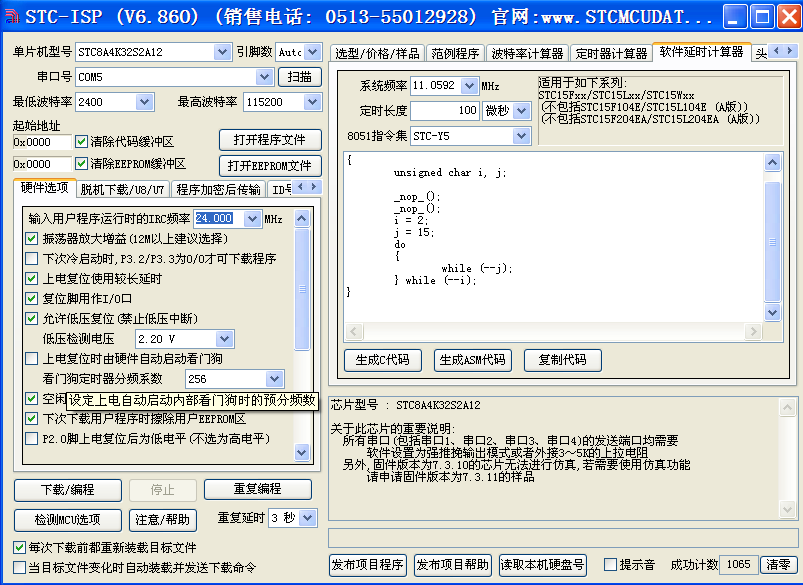Open 注意/帮助
Screen dimensions: 803x585
click(163, 520)
